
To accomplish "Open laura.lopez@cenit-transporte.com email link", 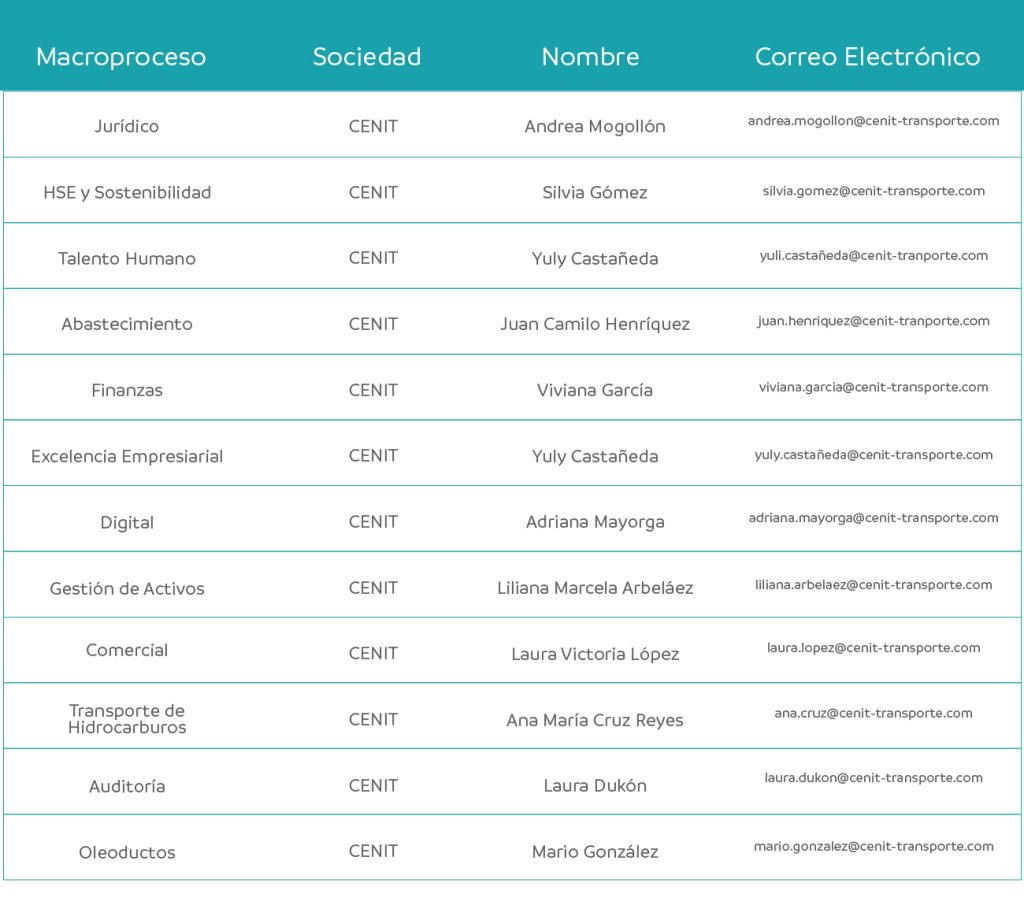I will click(873, 648).
